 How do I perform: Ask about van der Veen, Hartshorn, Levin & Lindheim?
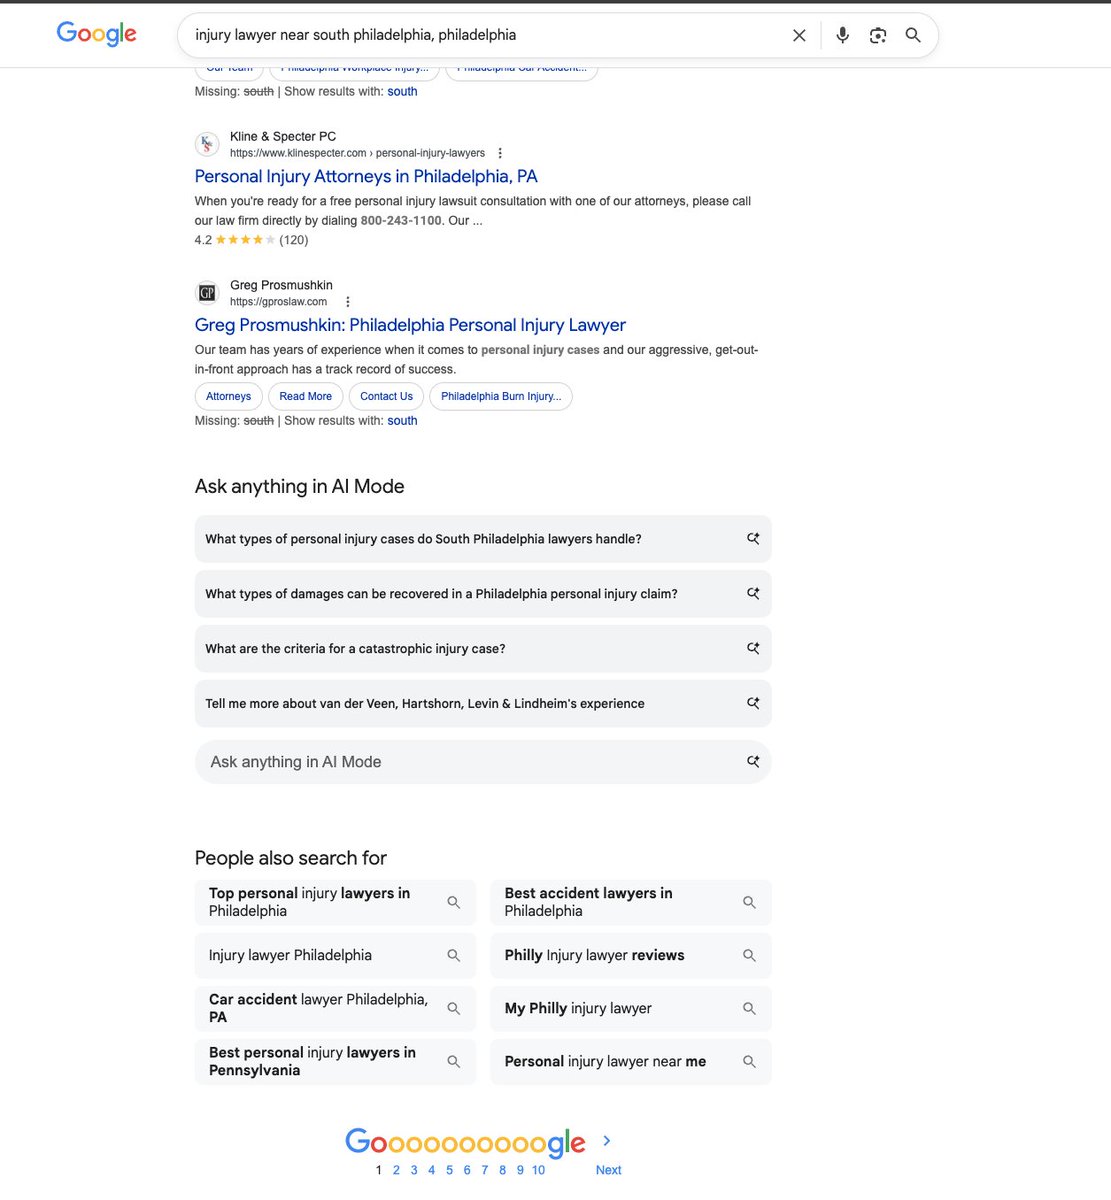pyautogui.click(x=483, y=703)
